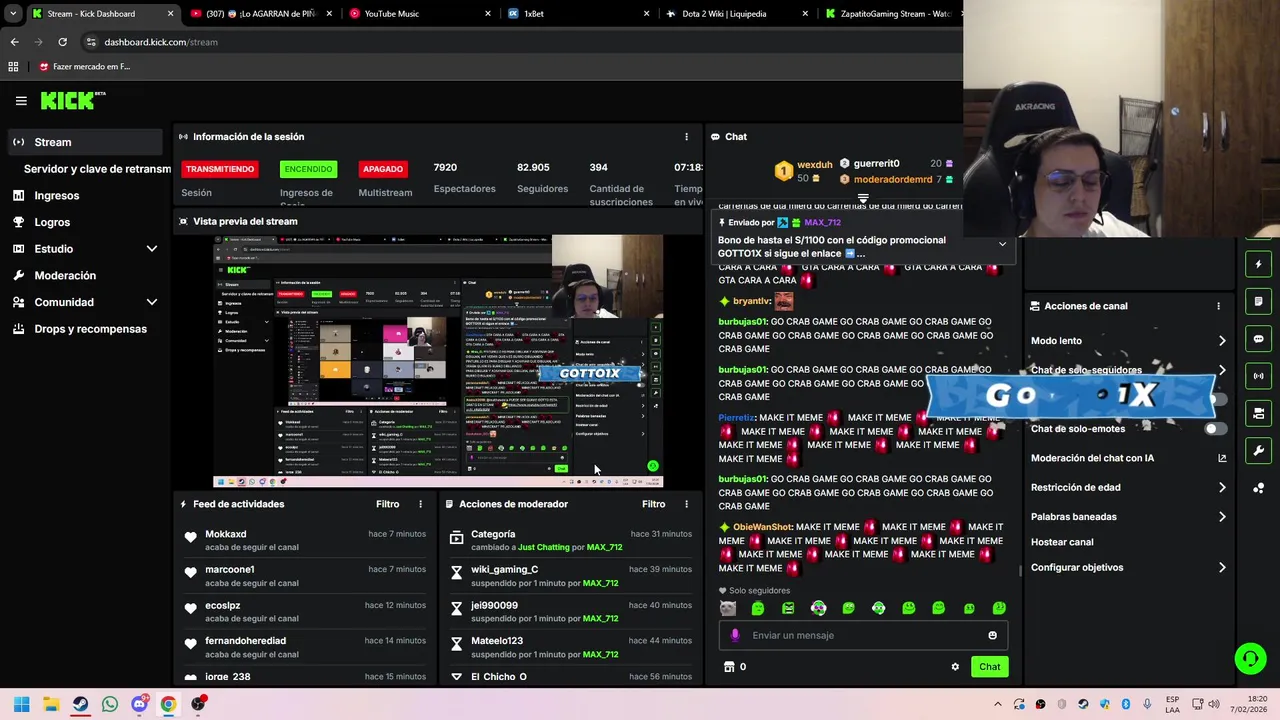The height and width of the screenshot is (720, 1280).
Task: Click the three-dots cluster sidebar icon
Action: coord(1258,488)
